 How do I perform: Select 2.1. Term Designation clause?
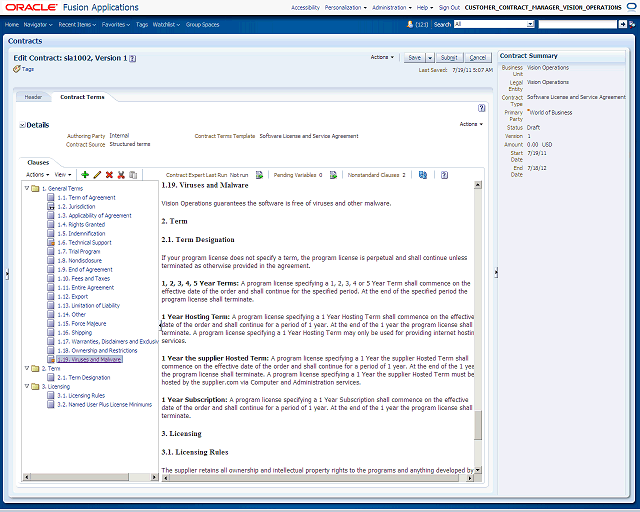pos(84,377)
